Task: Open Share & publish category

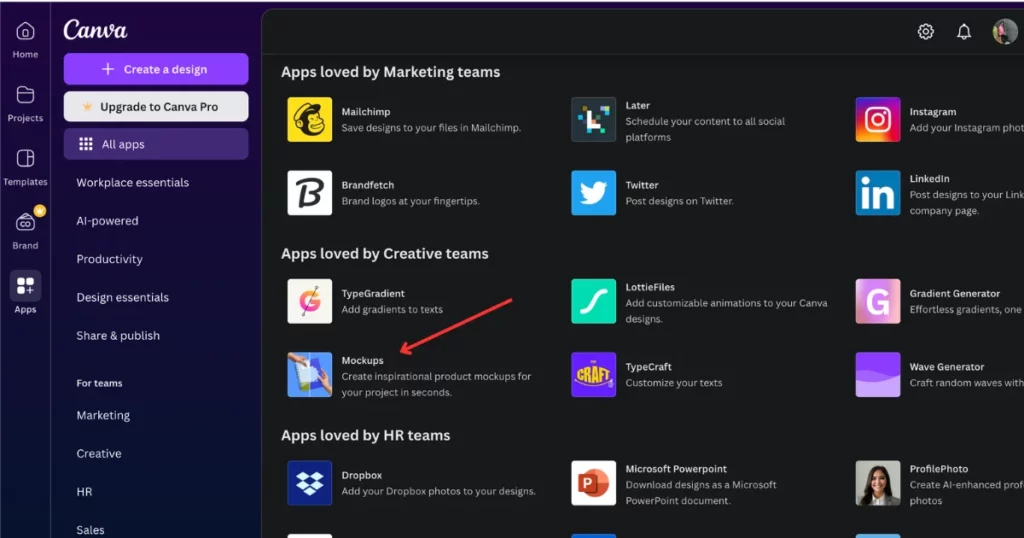Action: 118,336
